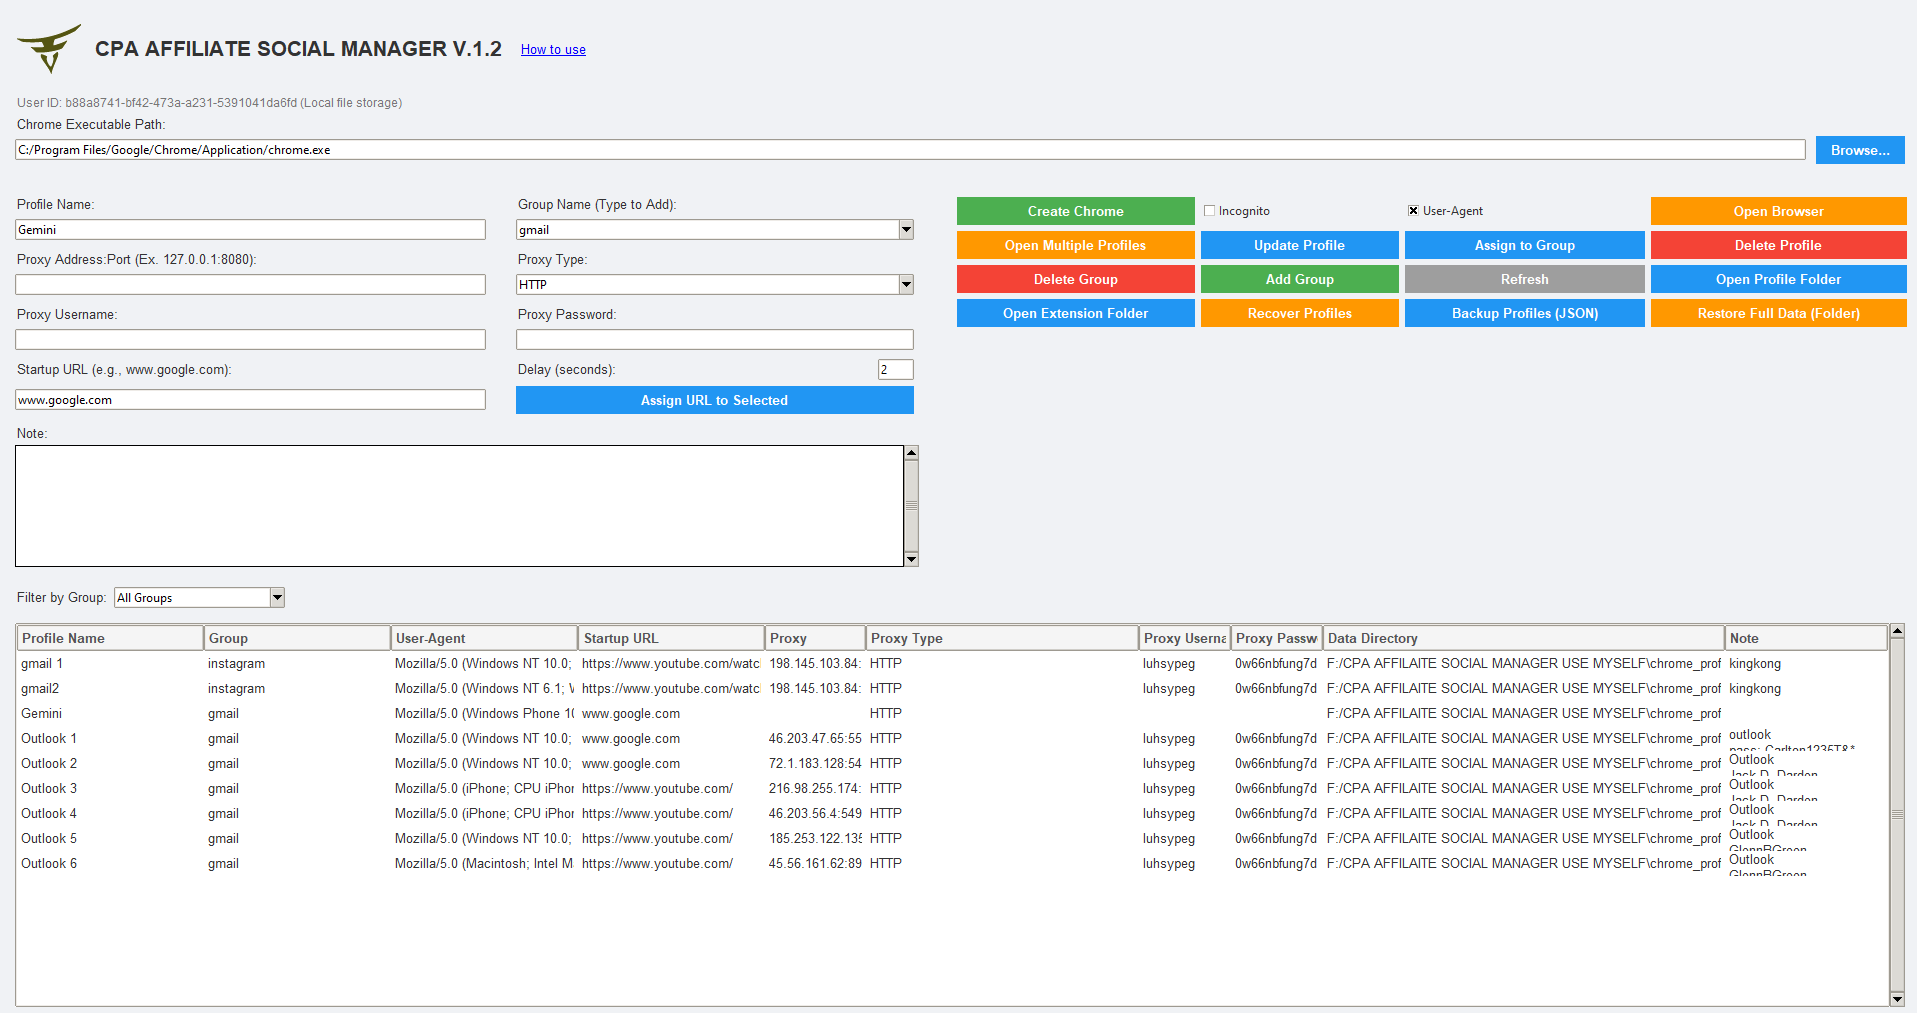1917x1013 pixels.
Task: Click the Delete Profile button
Action: point(1778,245)
